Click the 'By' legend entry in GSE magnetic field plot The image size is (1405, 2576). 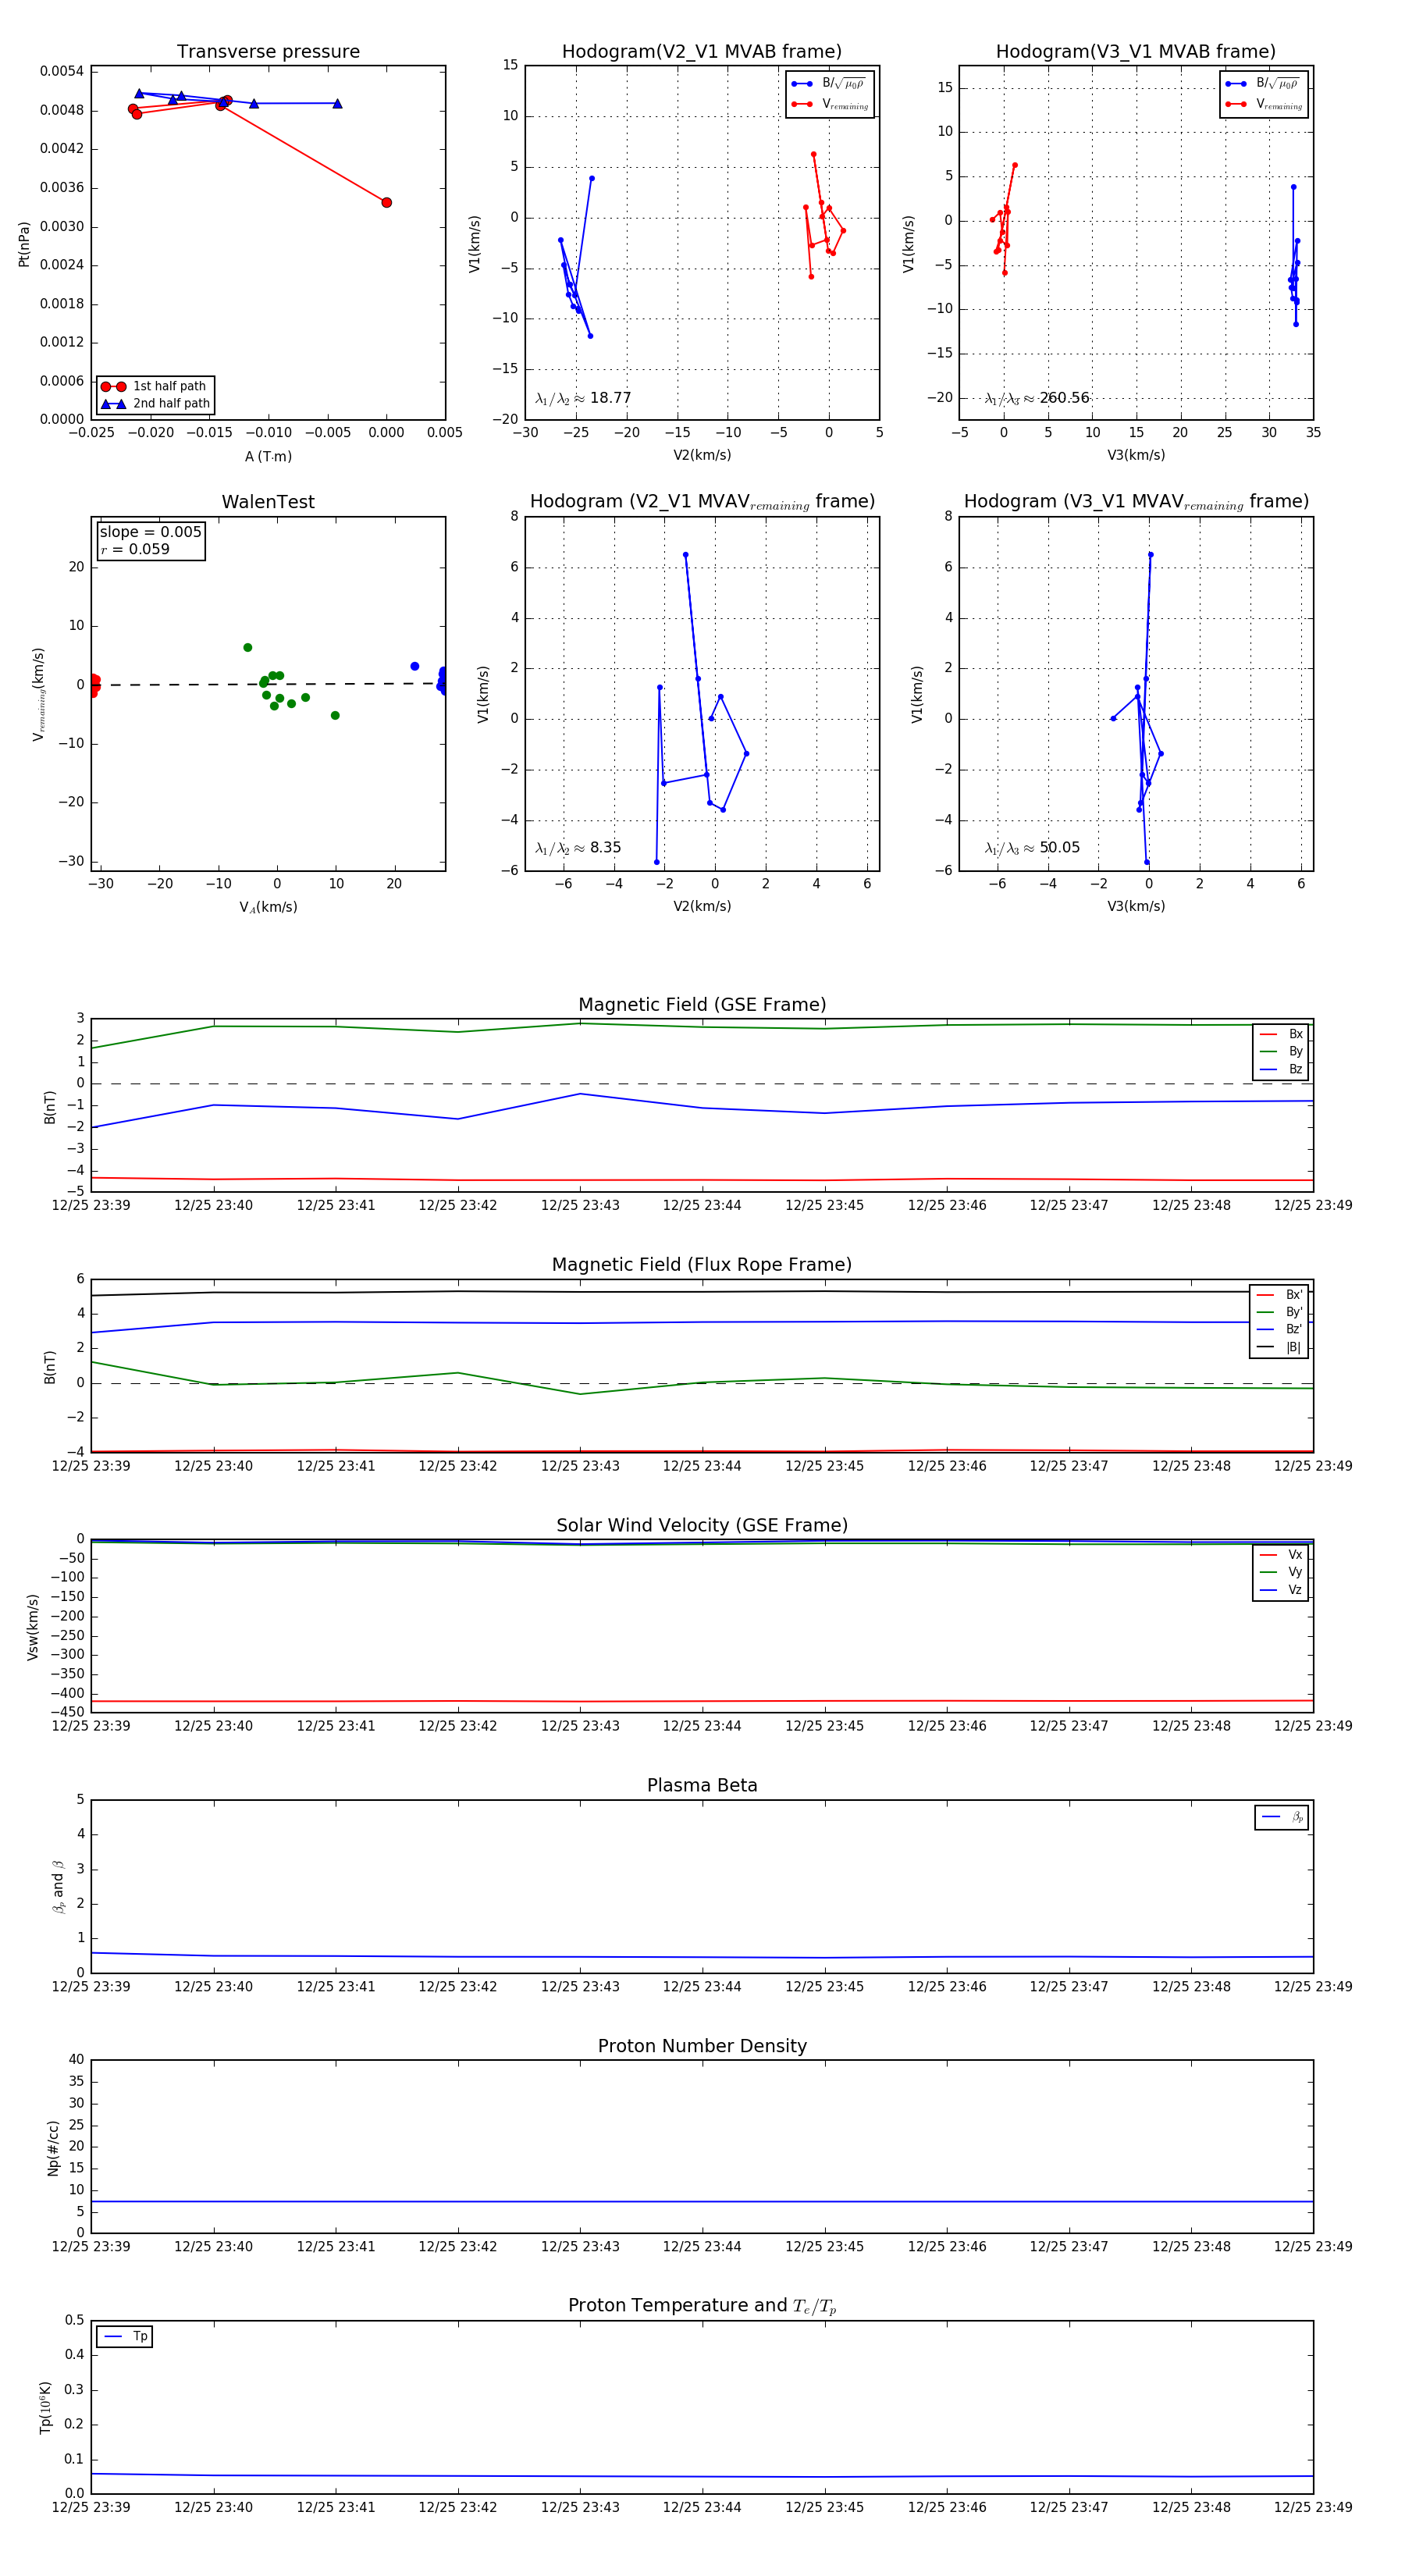point(1282,1051)
